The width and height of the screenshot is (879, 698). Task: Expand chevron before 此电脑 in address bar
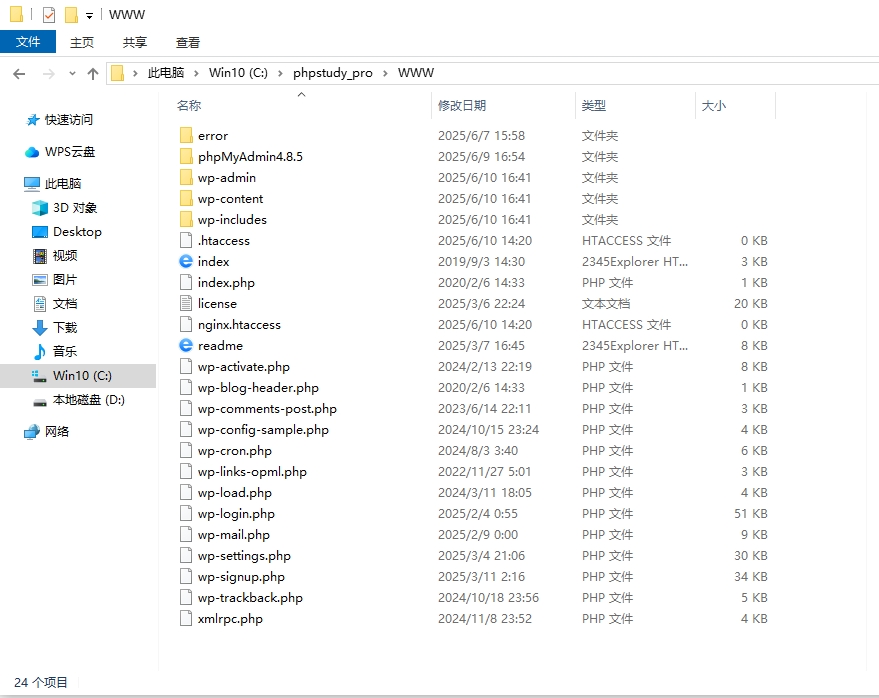pyautogui.click(x=135, y=73)
